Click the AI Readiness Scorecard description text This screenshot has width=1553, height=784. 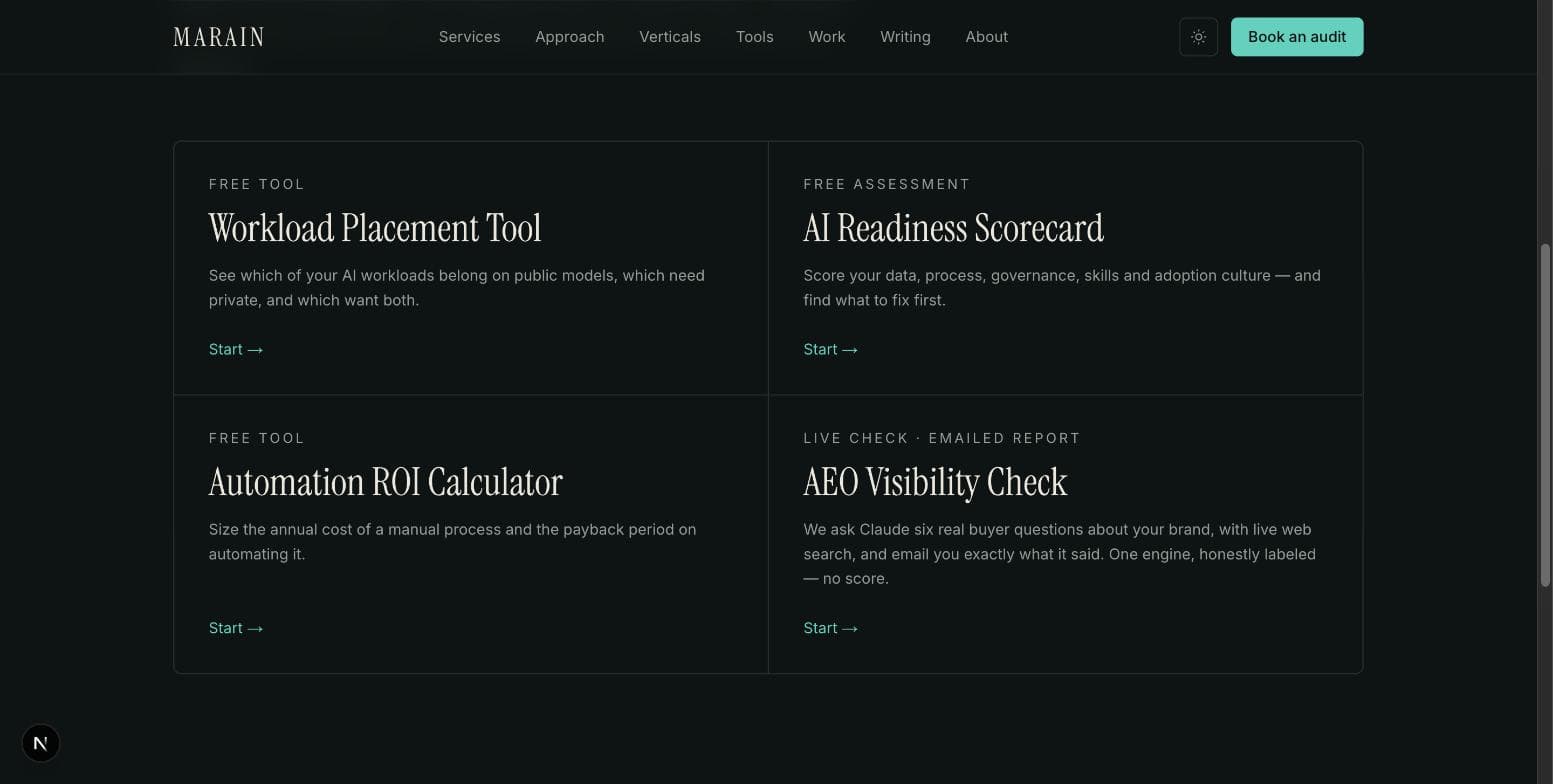point(1062,288)
